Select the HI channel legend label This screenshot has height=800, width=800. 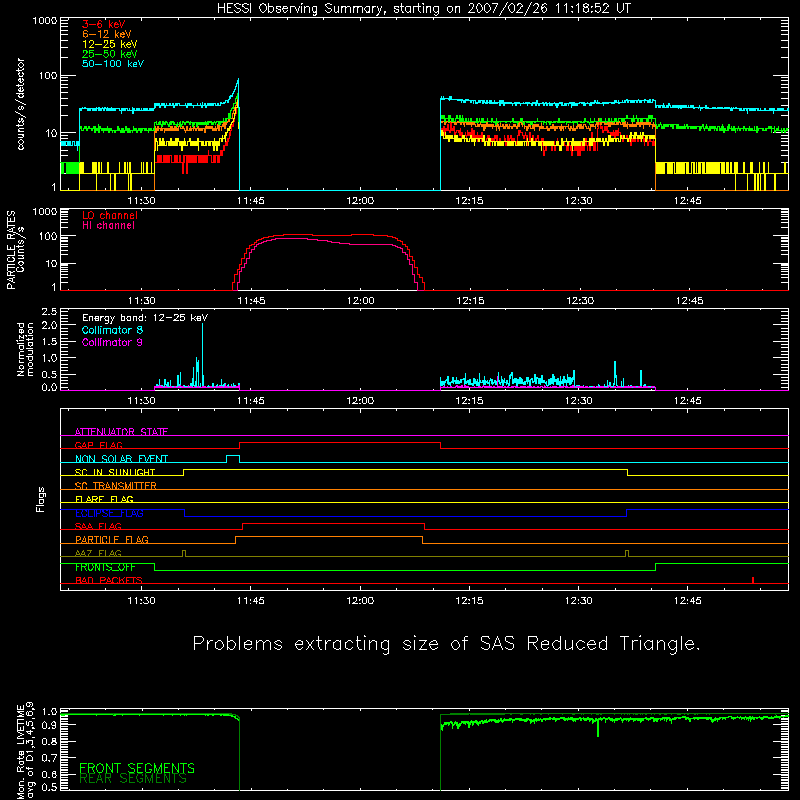point(108,226)
